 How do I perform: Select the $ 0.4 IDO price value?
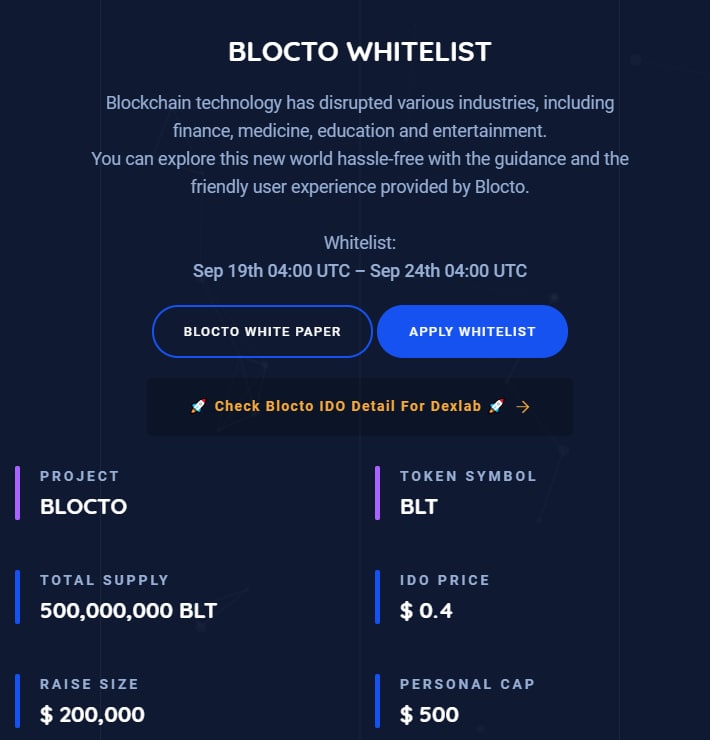[x=426, y=611]
